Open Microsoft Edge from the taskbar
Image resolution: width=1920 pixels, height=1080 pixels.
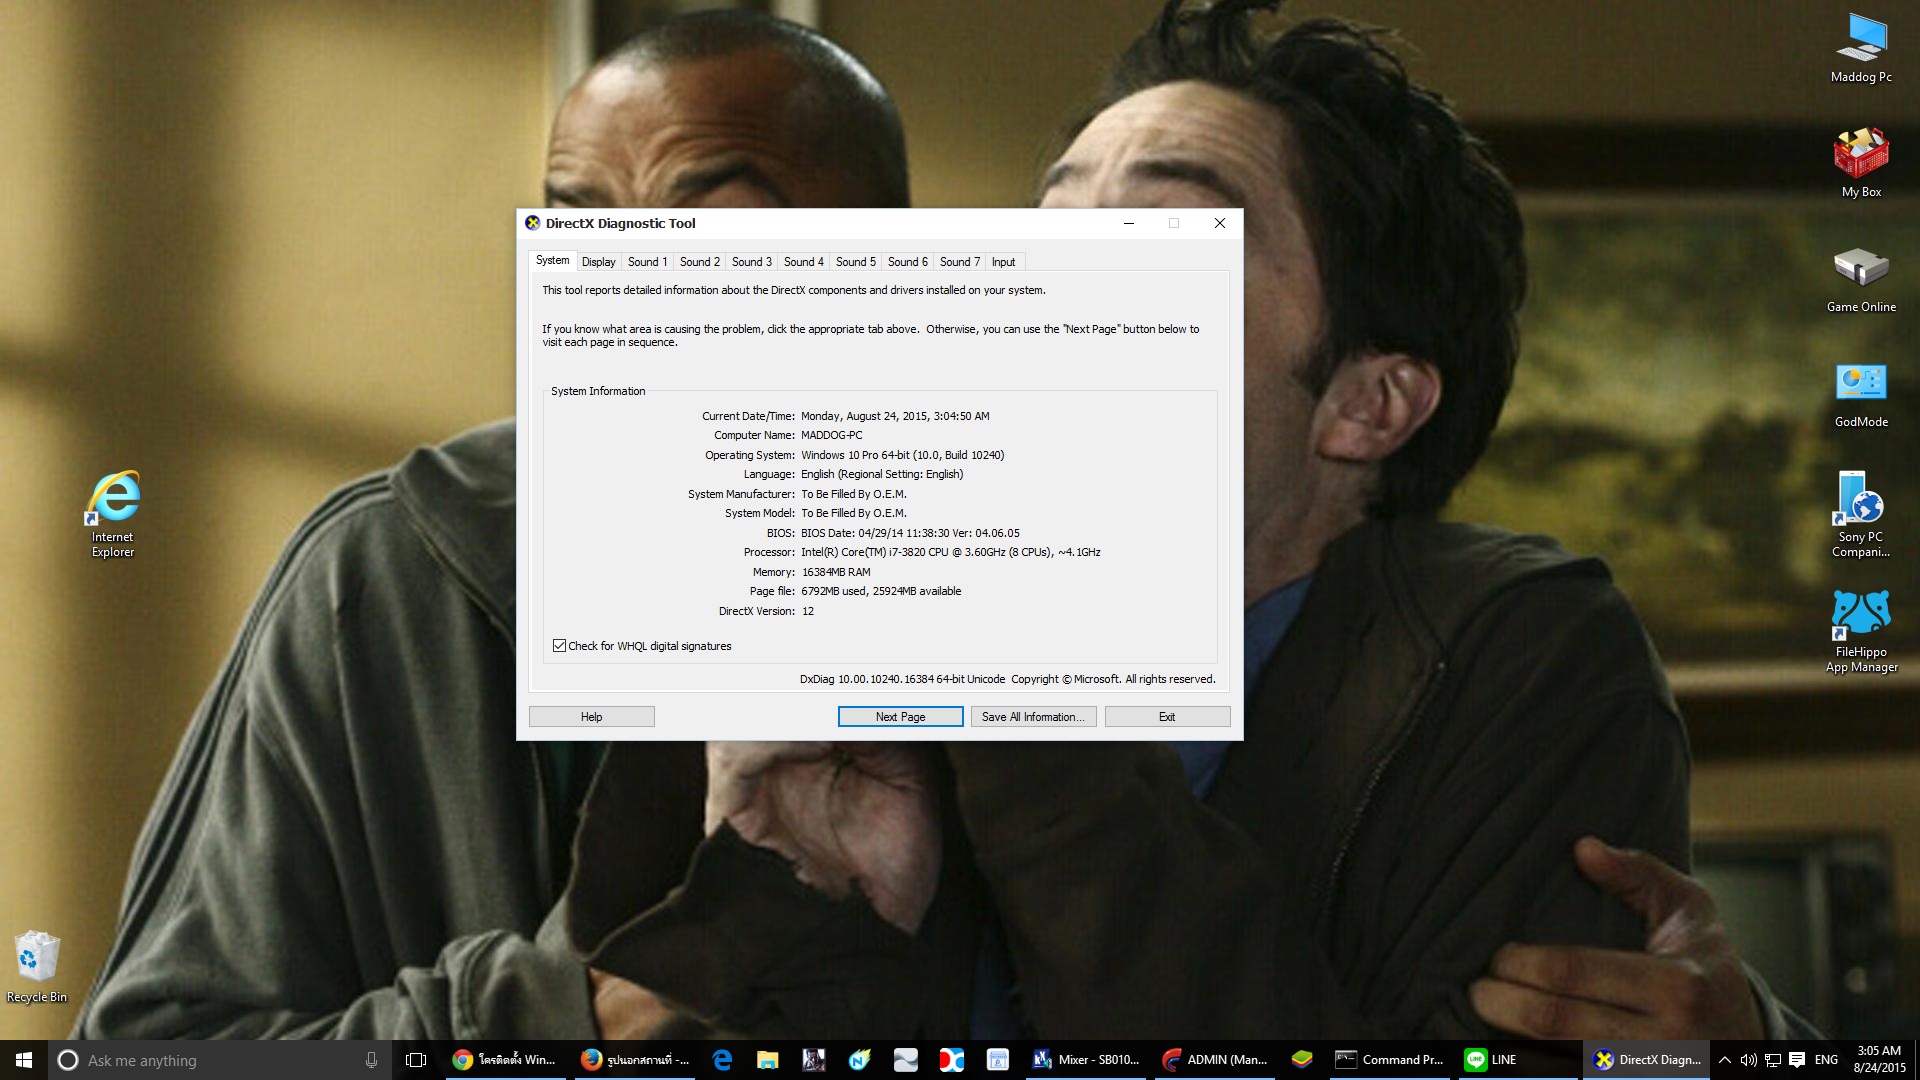pyautogui.click(x=722, y=1060)
